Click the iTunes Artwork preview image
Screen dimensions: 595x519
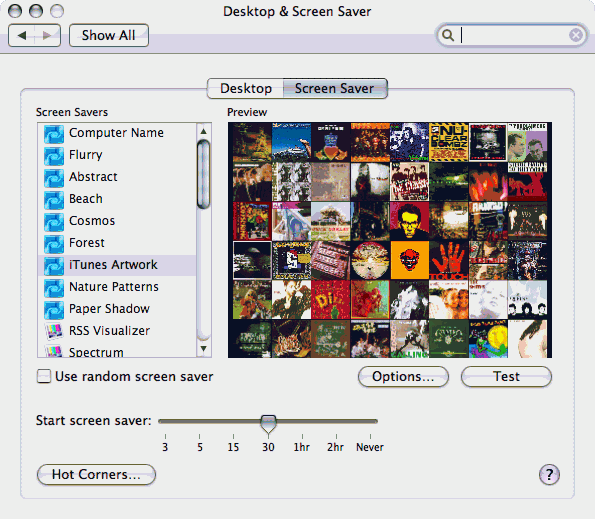coord(390,240)
